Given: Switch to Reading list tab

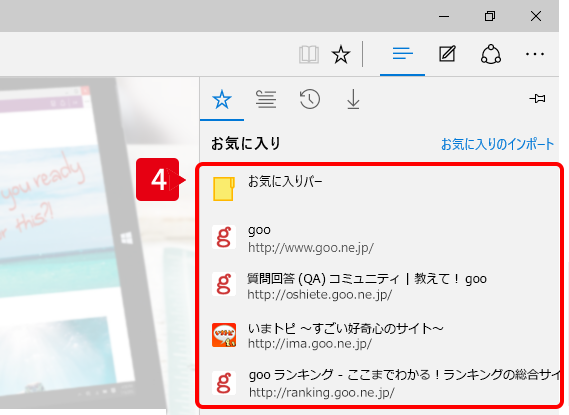Looking at the screenshot, I should [266, 100].
